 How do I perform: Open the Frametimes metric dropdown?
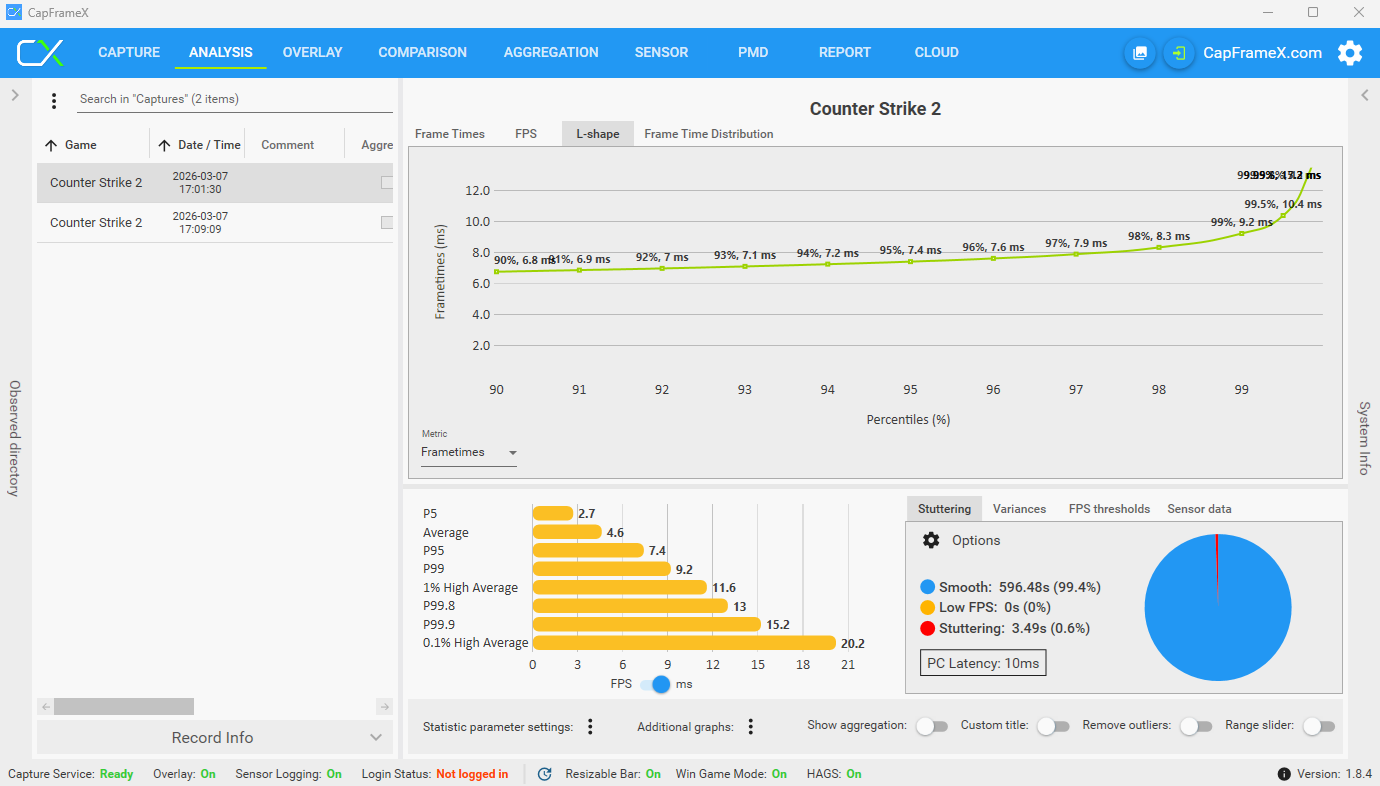point(469,453)
